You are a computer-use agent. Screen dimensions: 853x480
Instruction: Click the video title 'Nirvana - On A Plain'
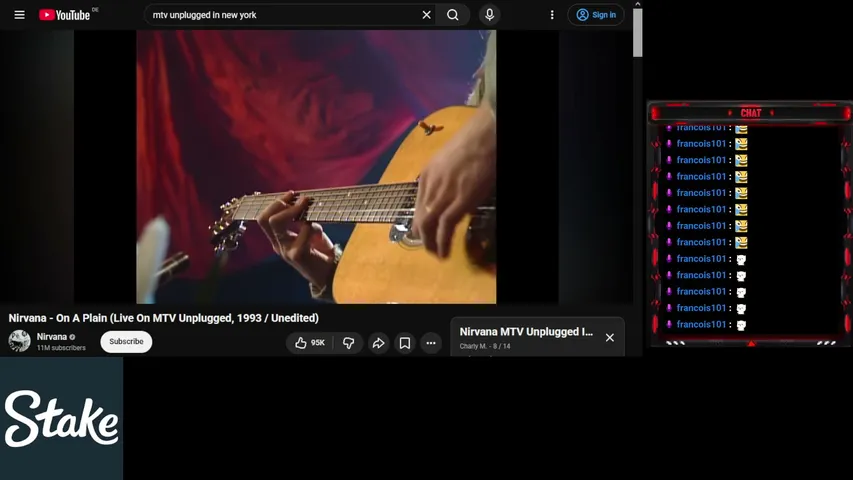[164, 318]
